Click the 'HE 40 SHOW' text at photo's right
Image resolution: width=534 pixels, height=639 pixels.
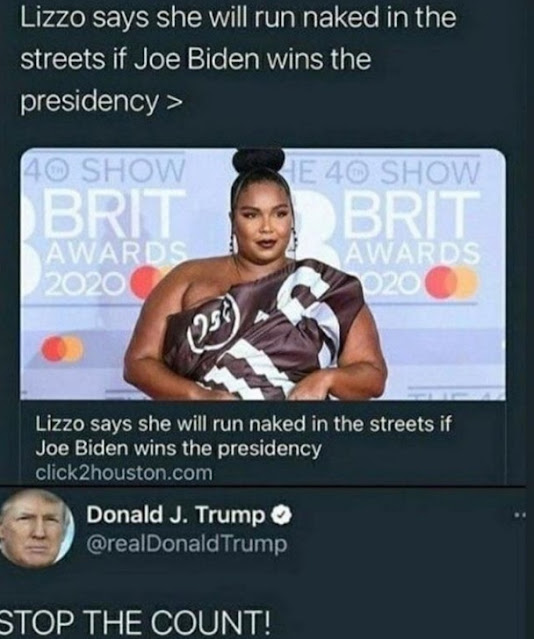click(382, 172)
